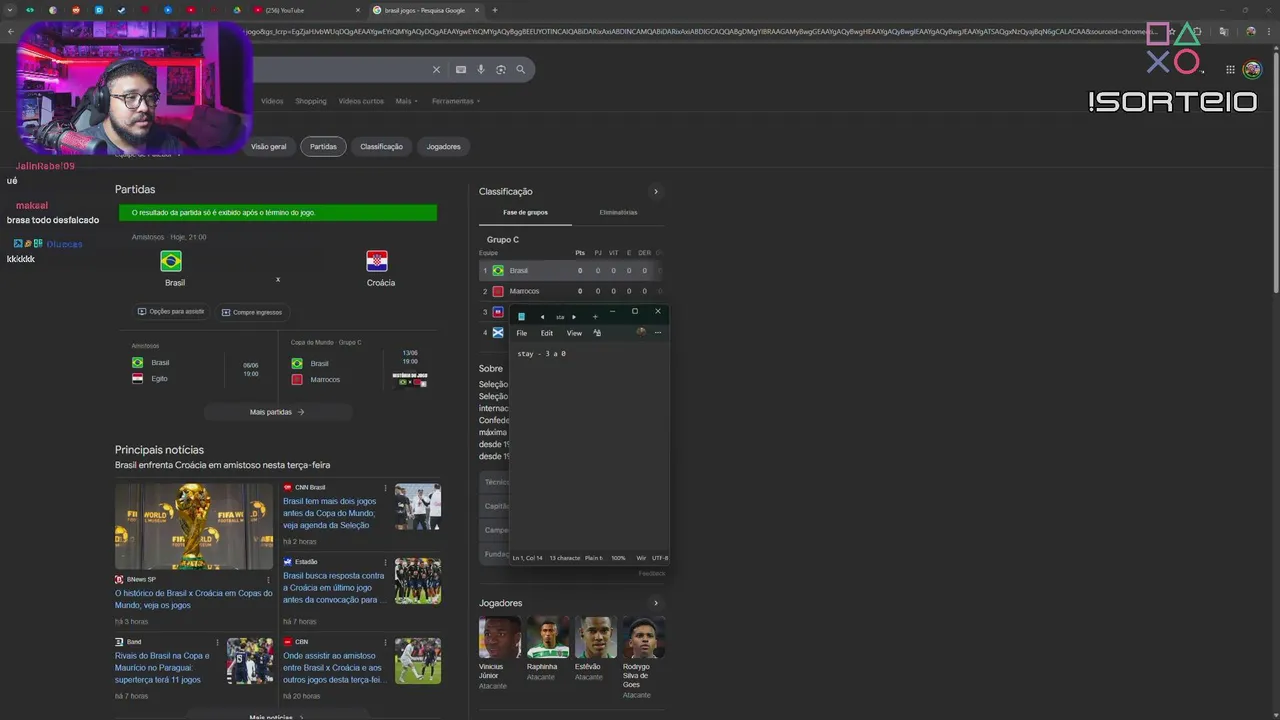The width and height of the screenshot is (1280, 720).
Task: Open the Shopping search filter
Action: pyautogui.click(x=311, y=101)
